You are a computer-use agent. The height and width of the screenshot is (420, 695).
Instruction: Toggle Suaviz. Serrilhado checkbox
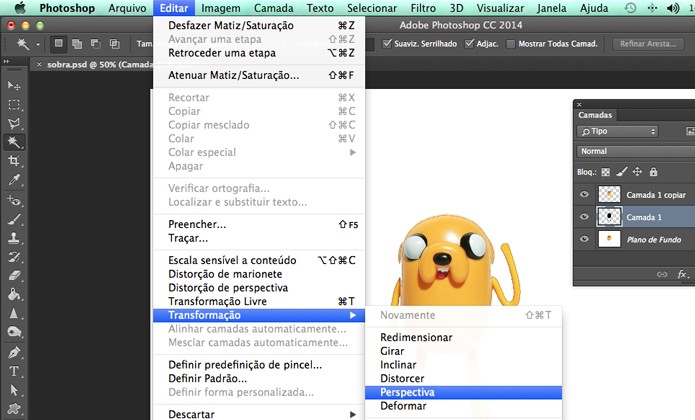[387, 43]
